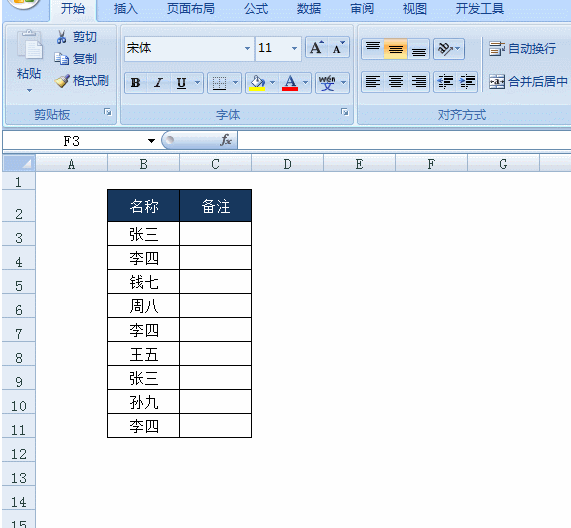
Task: Open the Name Box dropdown arrow
Action: (x=151, y=141)
